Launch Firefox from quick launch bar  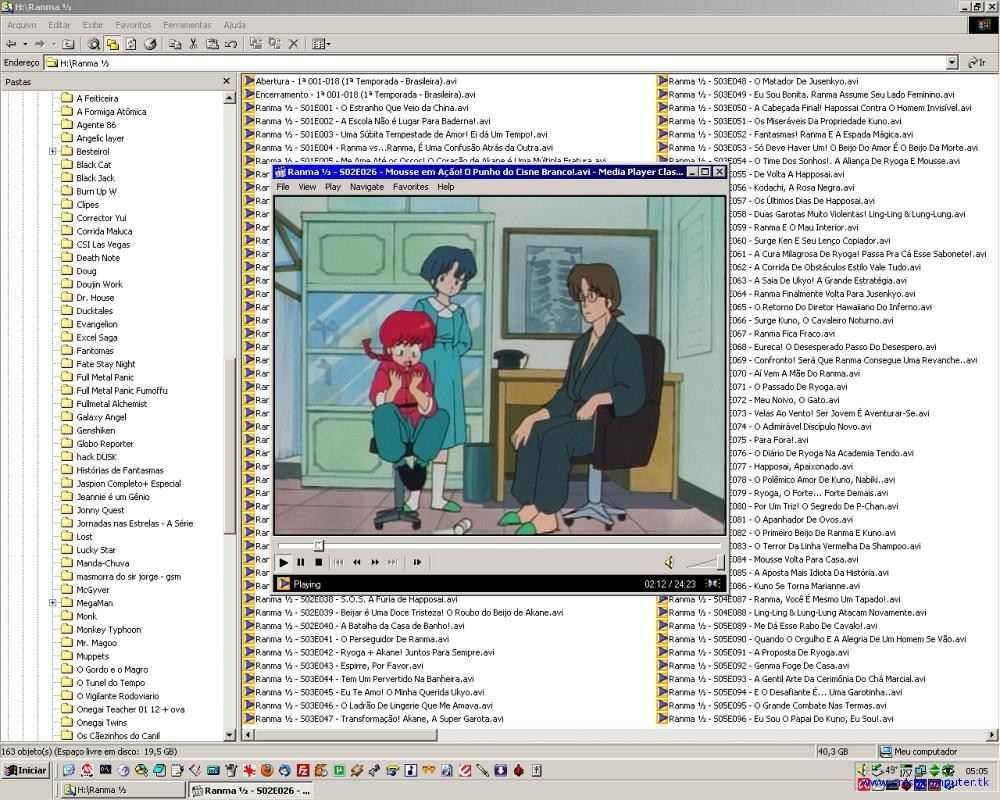pyautogui.click(x=267, y=771)
